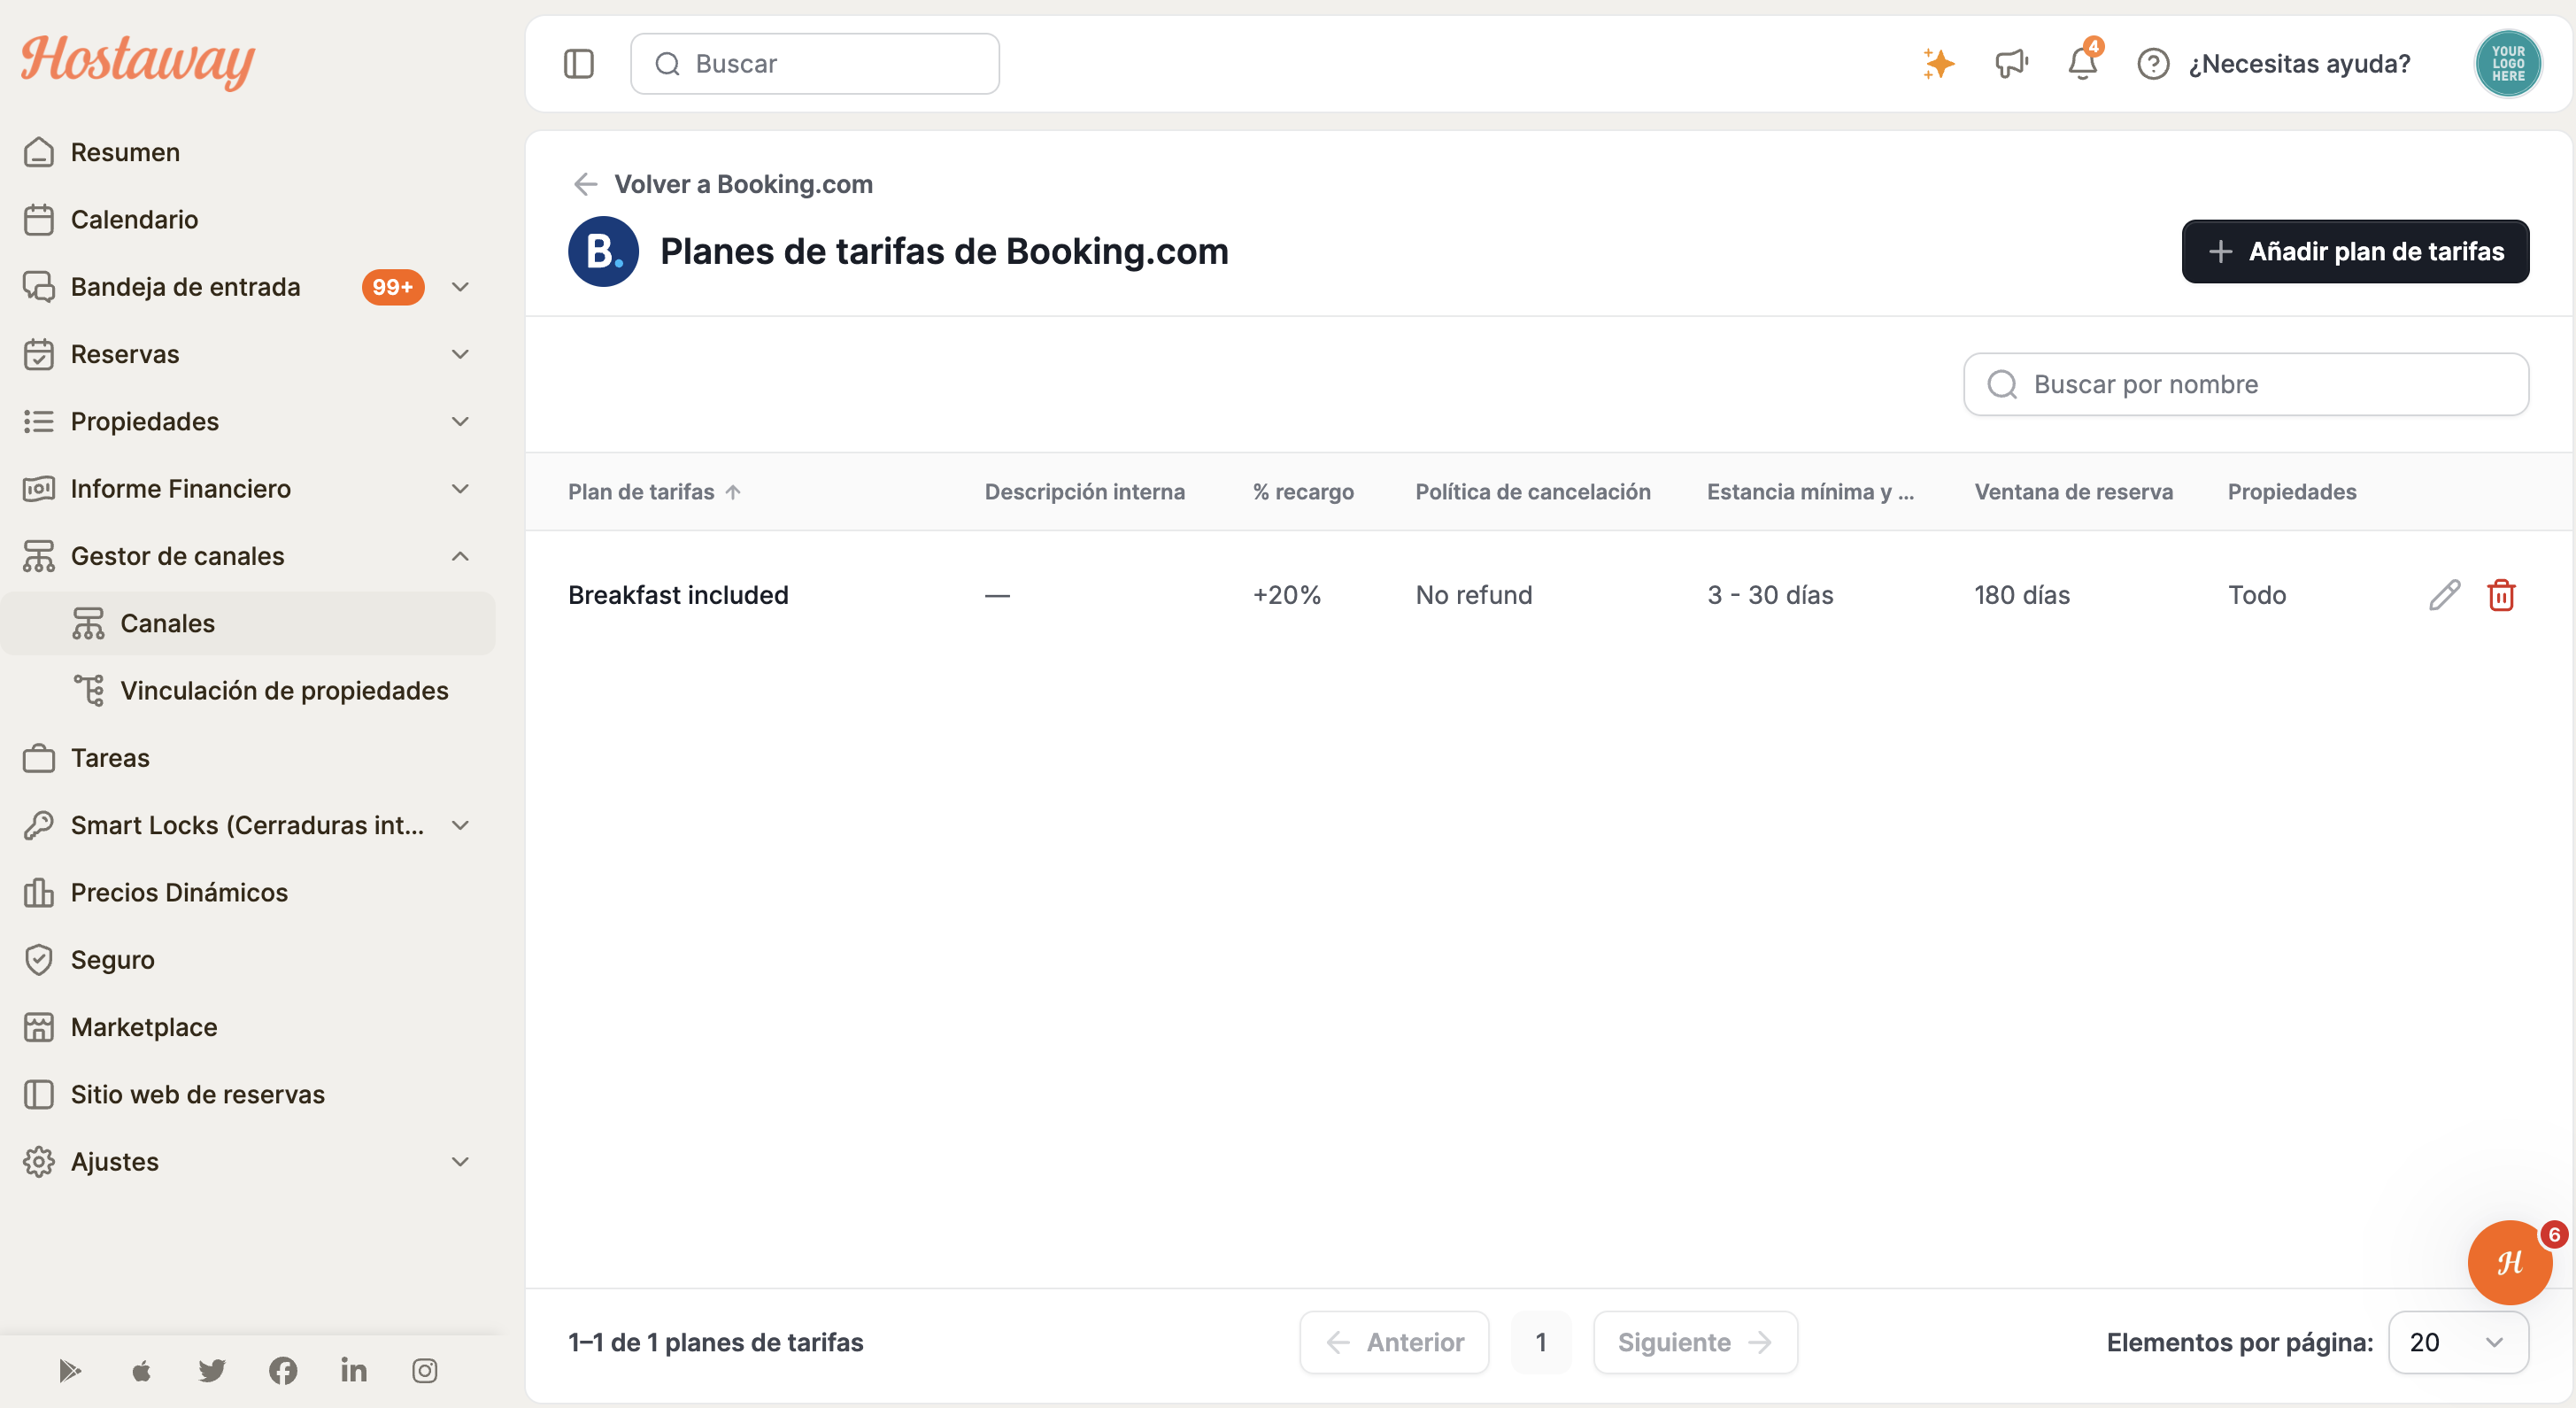
Task: Collapse the Gestor de canales section
Action: pyautogui.click(x=460, y=556)
